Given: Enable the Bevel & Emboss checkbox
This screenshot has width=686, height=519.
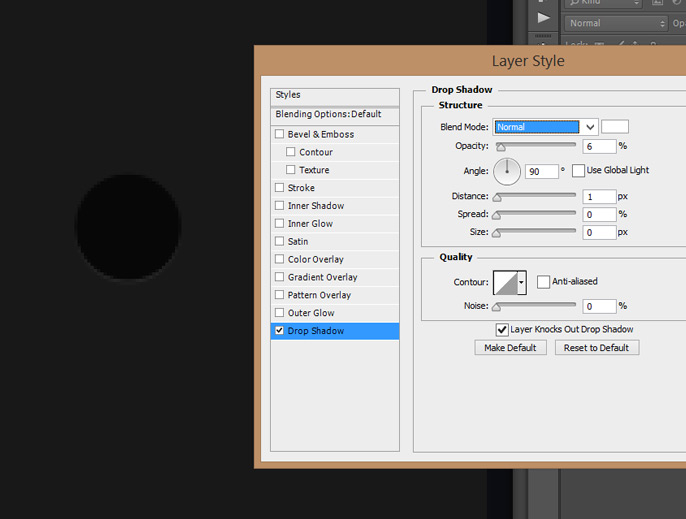Looking at the screenshot, I should (280, 134).
